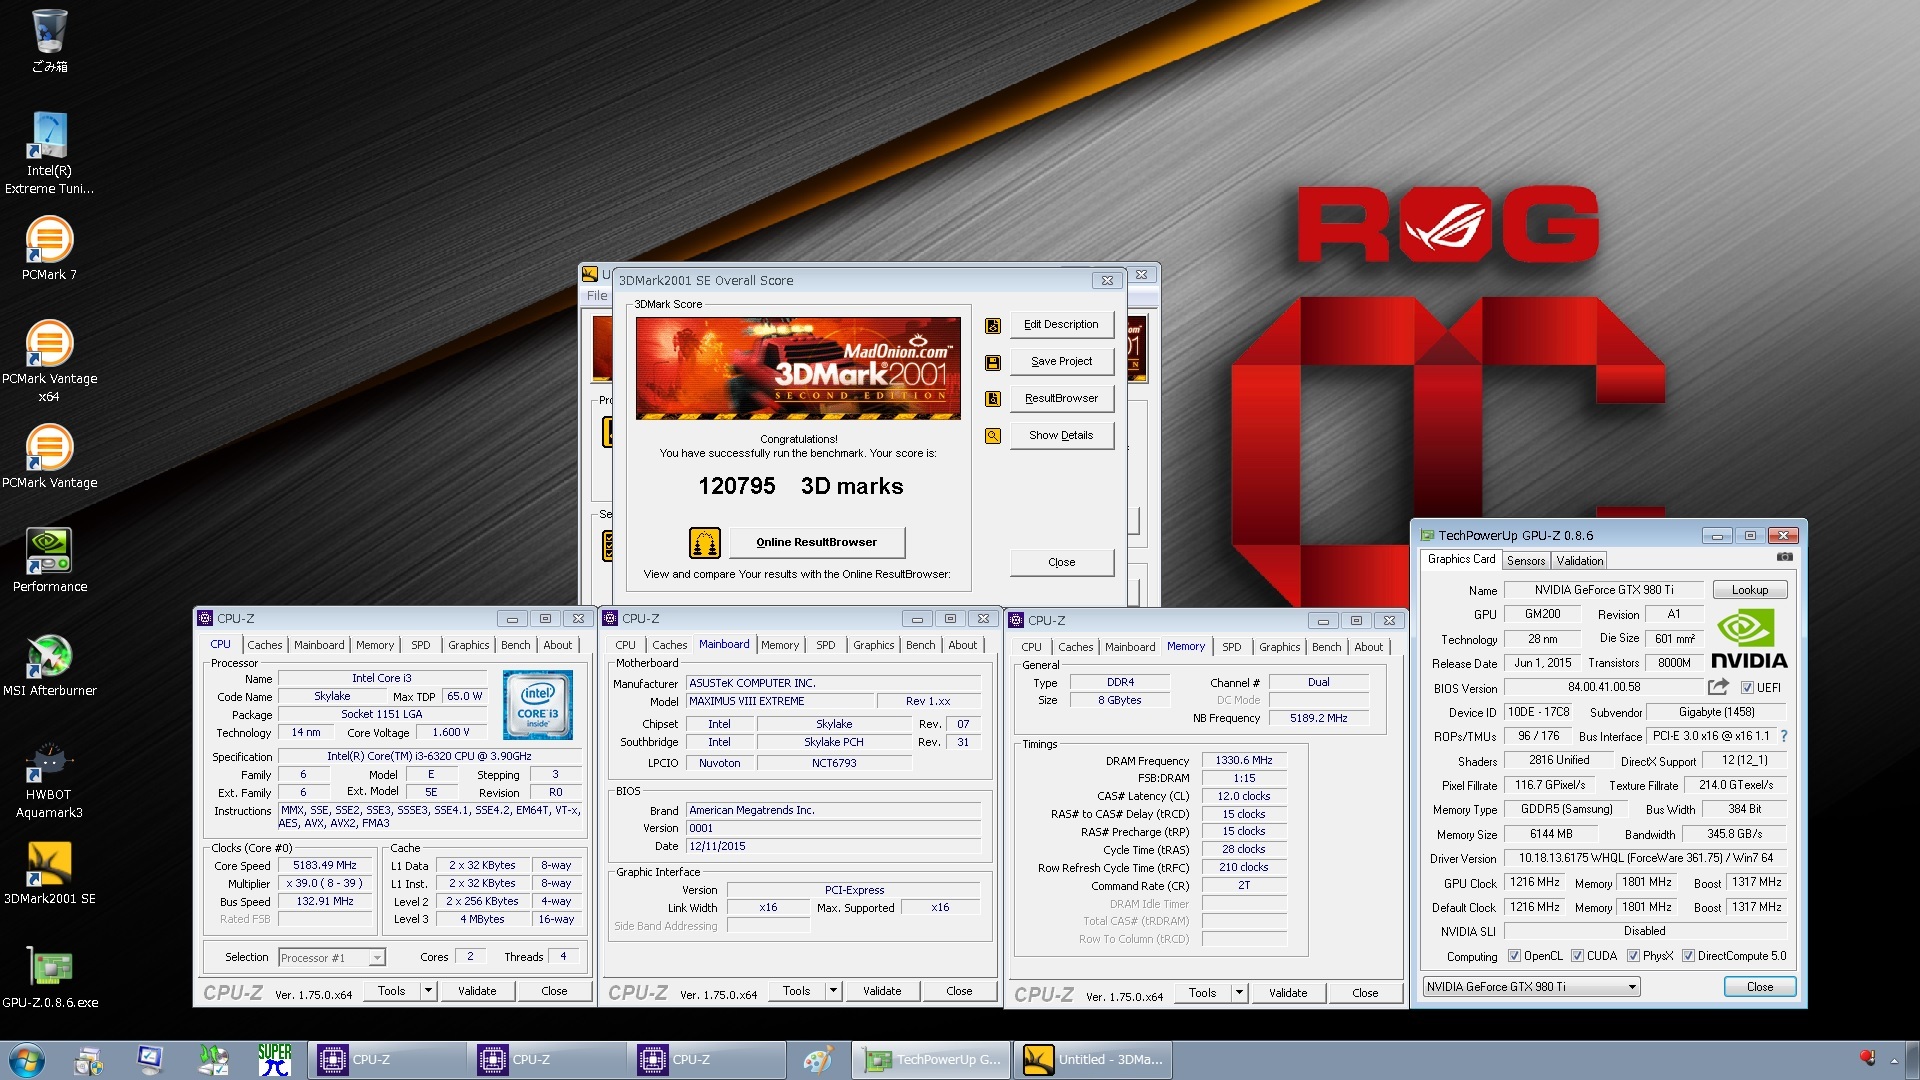Click Tools button in Mainboard CPU-Z window
Screen dimensions: 1920x1080
(797, 991)
